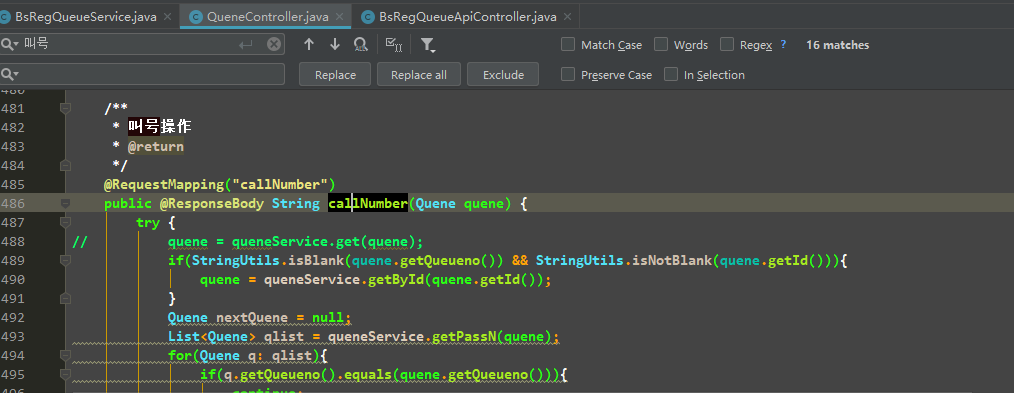Open the search filter funnel dropdown
Viewport: 1014px width, 393px height.
427,45
